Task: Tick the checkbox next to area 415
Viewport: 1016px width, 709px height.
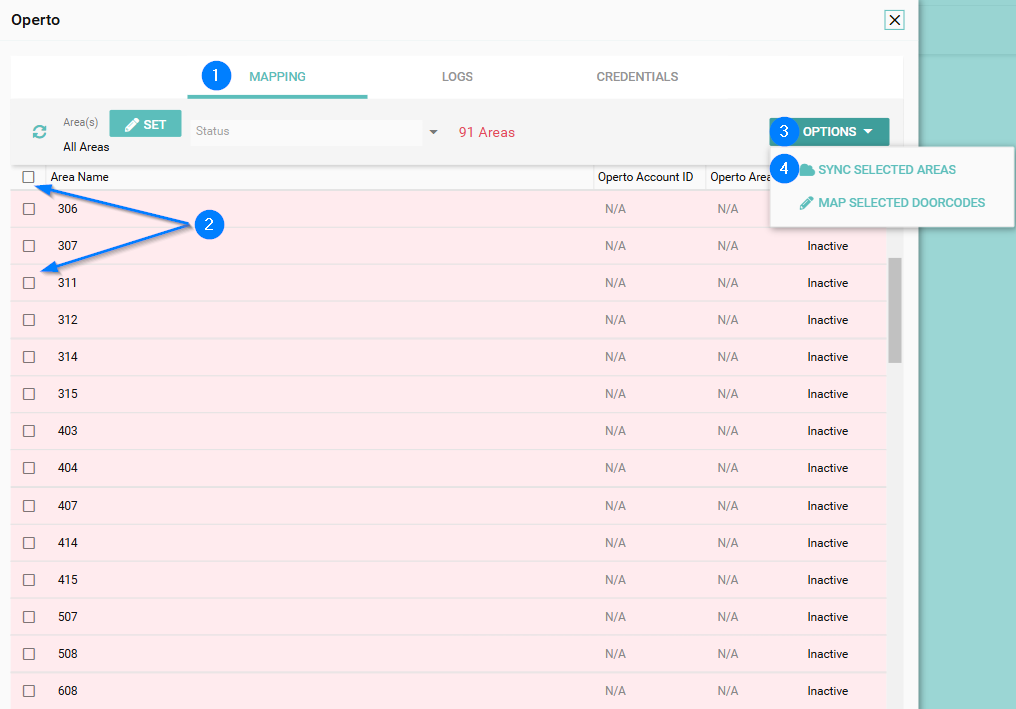Action: tap(29, 580)
